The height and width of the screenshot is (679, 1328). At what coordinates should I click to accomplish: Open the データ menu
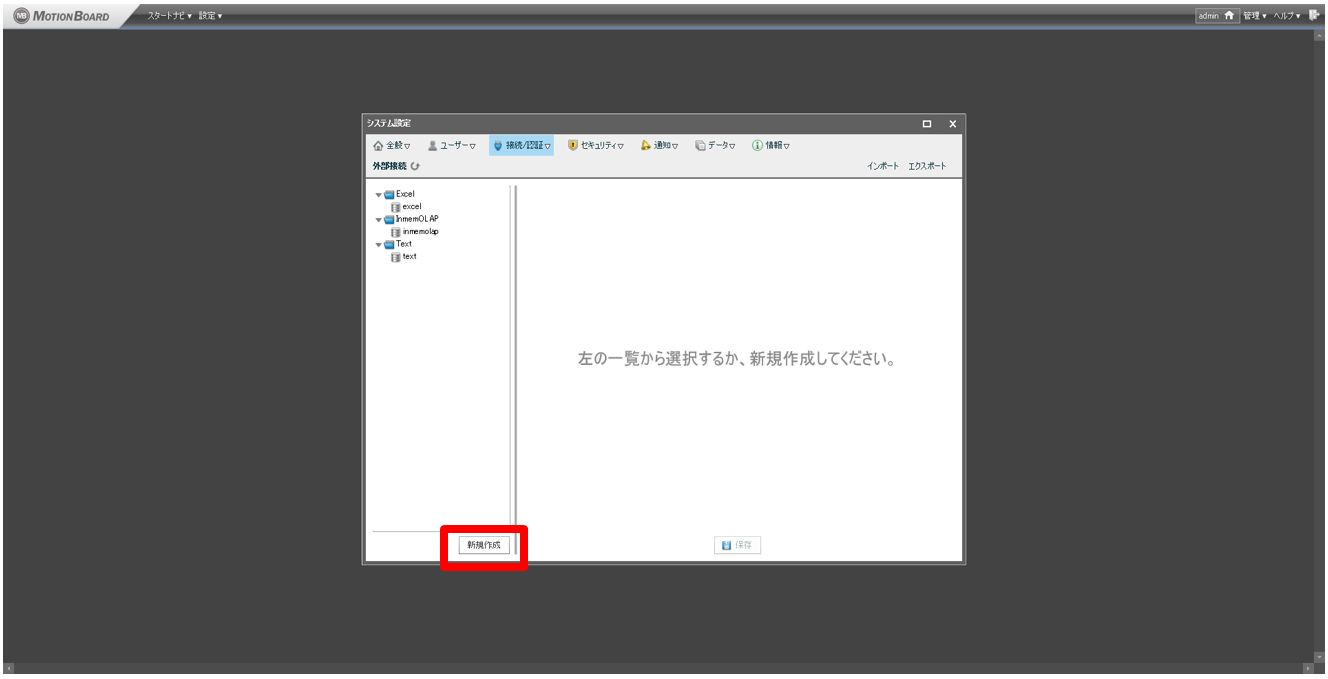(715, 146)
